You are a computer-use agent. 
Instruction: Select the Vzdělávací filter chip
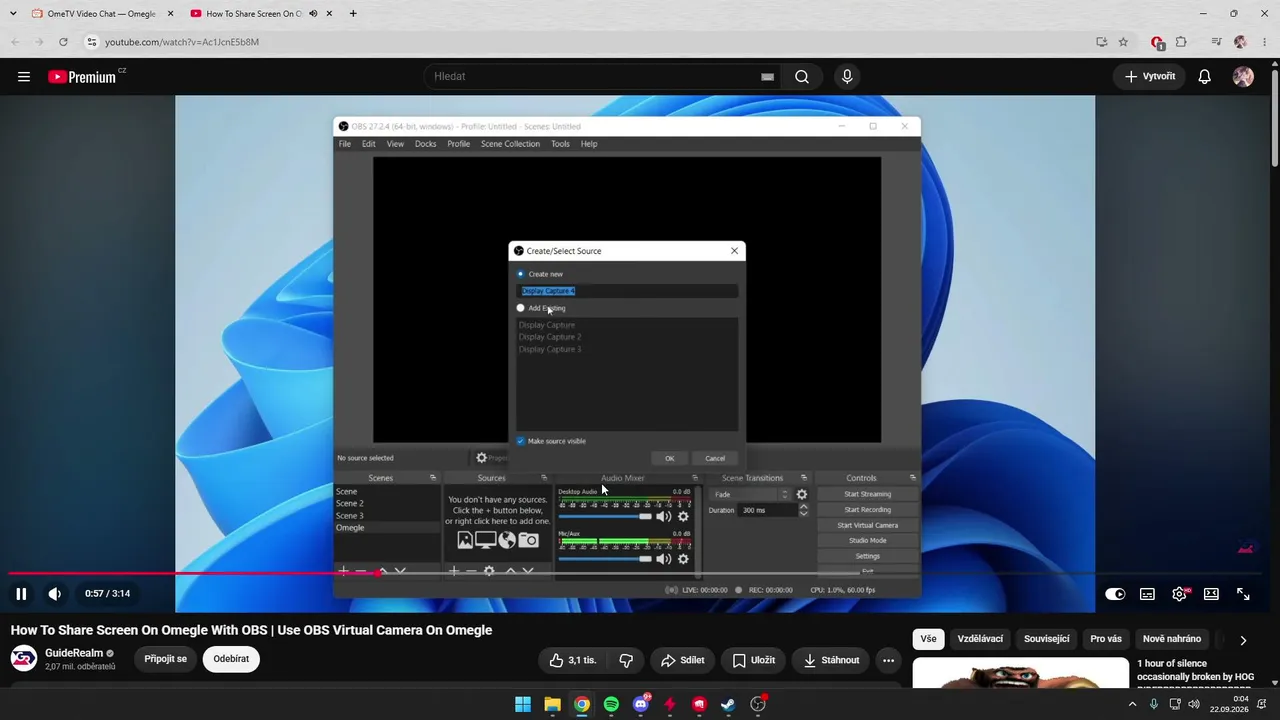click(x=980, y=639)
